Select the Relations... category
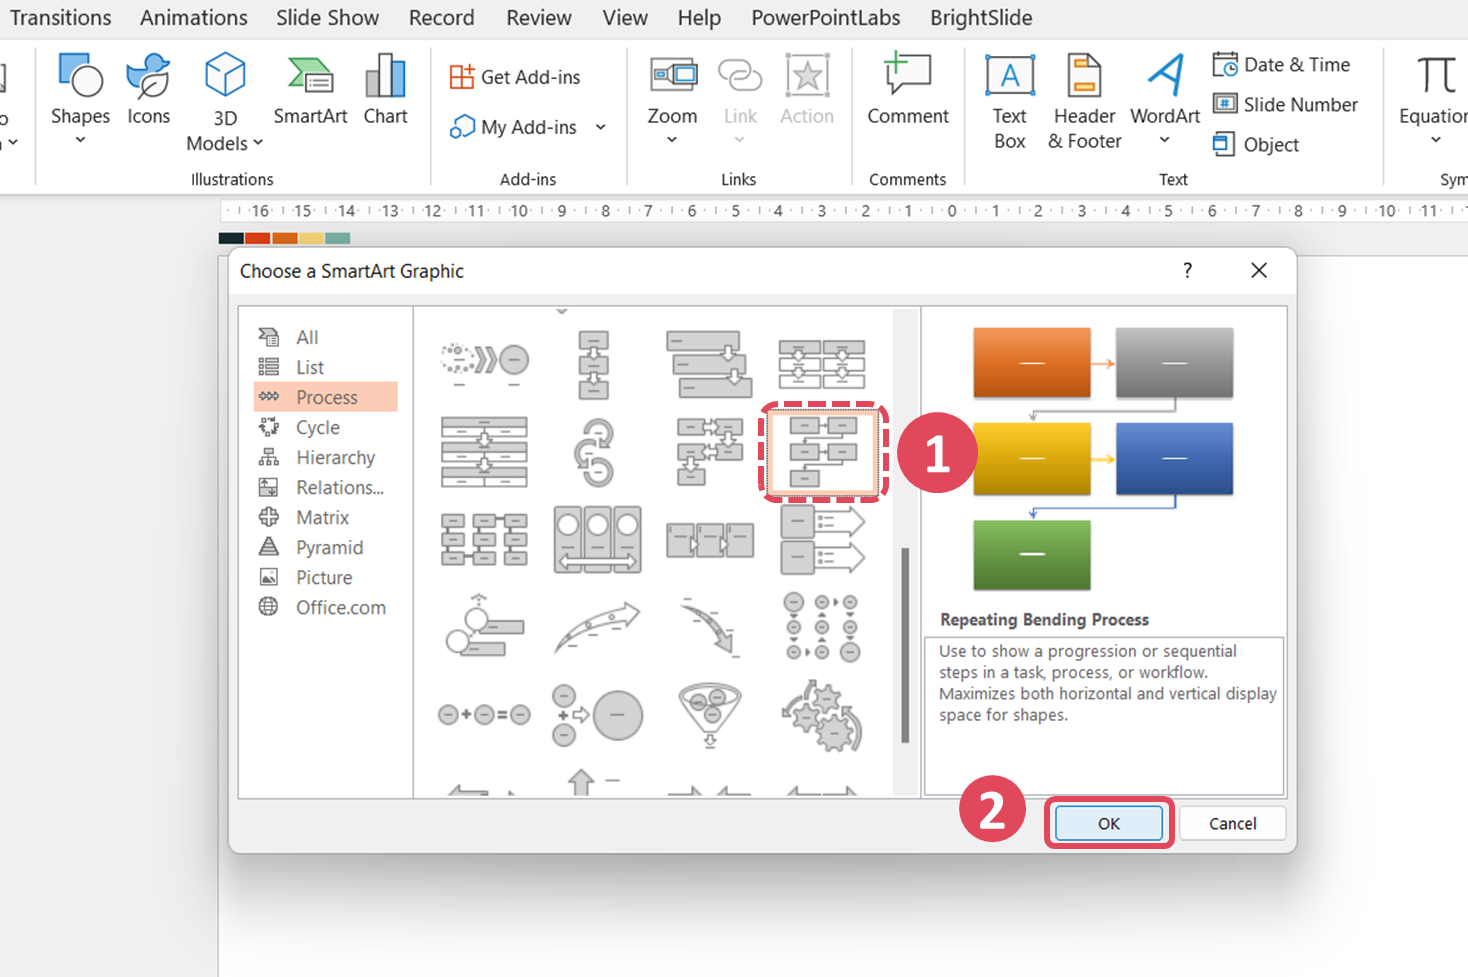This screenshot has width=1468, height=977. click(326, 487)
